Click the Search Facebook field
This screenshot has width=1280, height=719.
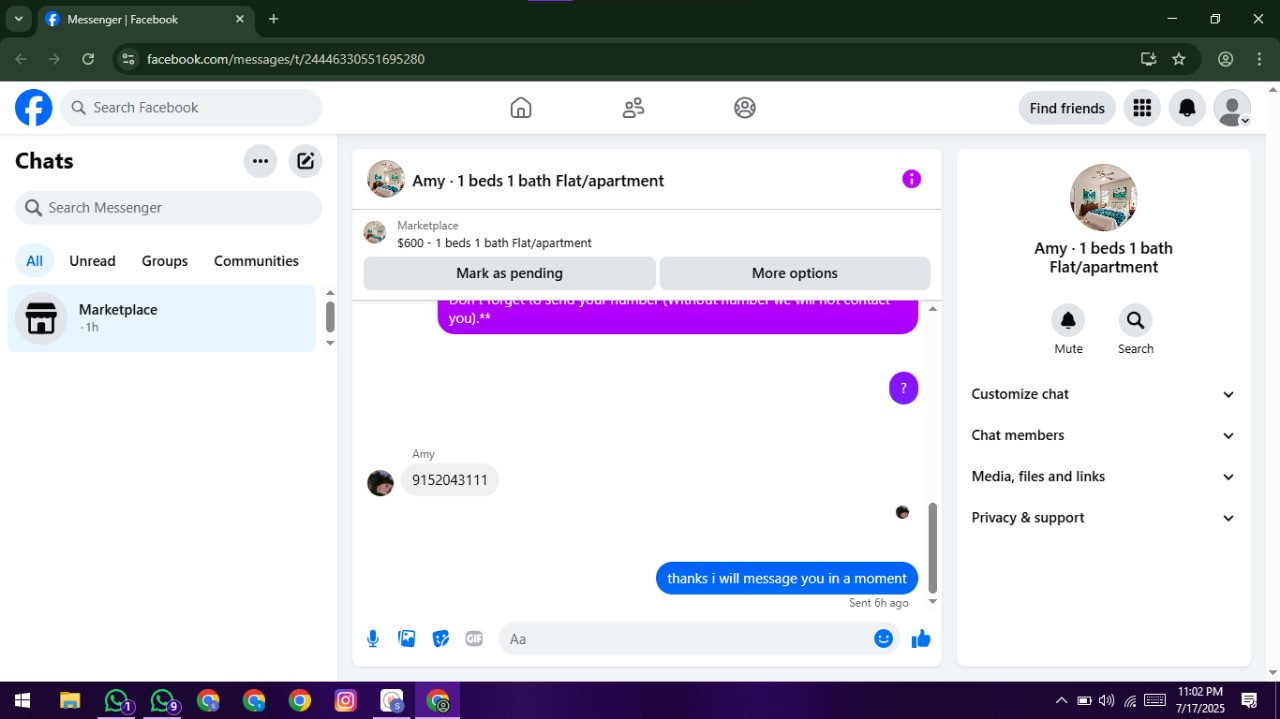(x=191, y=108)
